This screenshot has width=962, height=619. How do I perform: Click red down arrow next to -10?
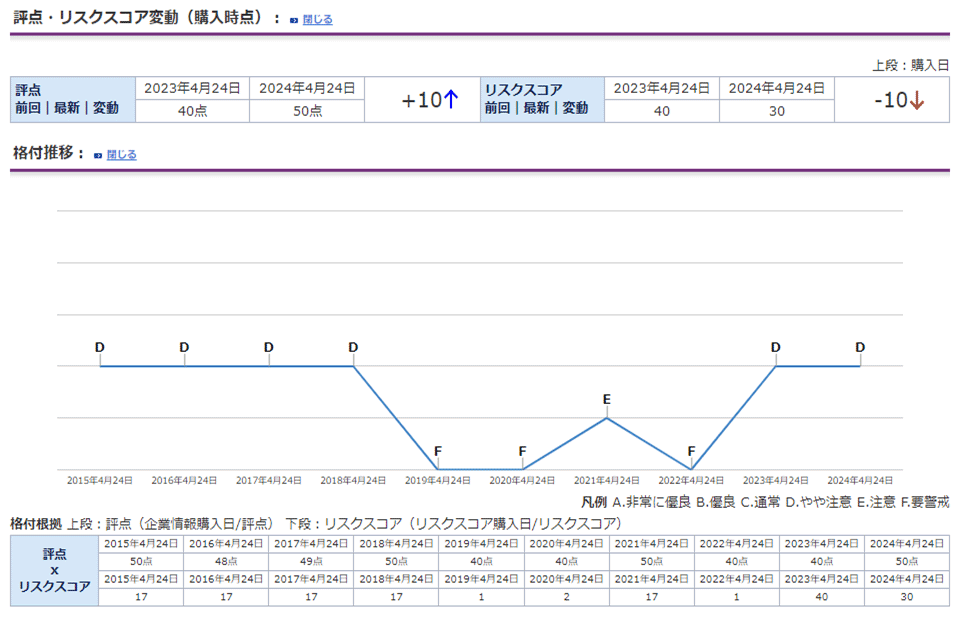[x=917, y=100]
